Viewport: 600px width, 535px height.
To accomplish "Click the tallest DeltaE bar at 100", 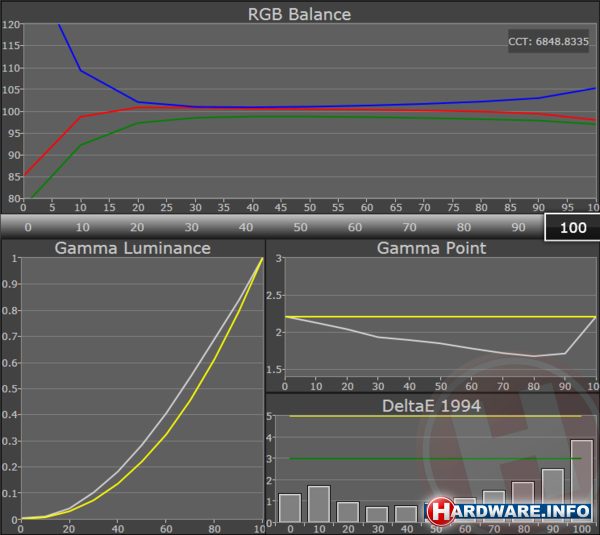I will 581,481.
